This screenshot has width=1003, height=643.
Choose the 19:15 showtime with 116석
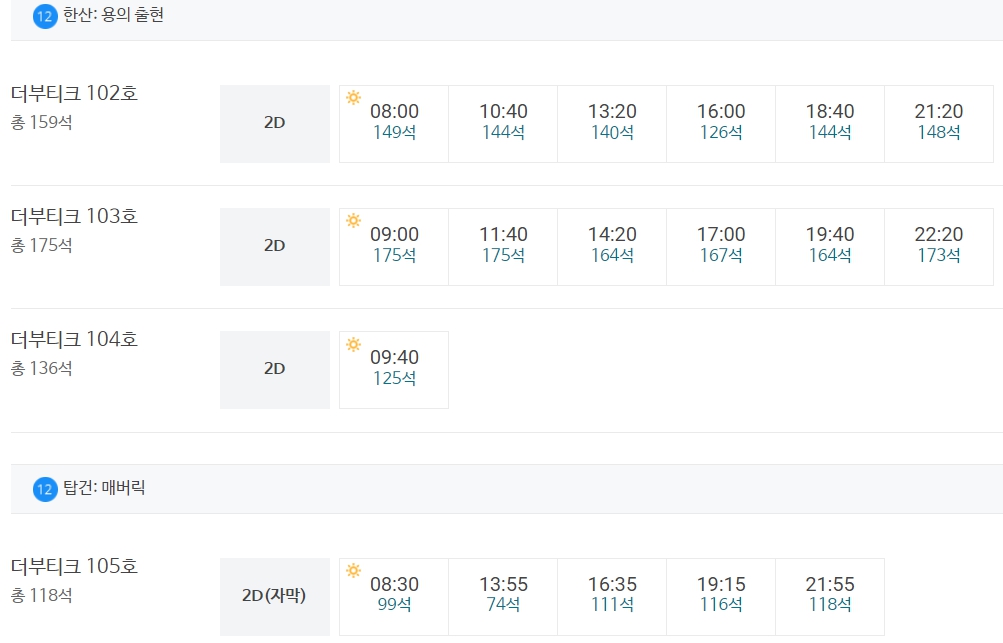pos(721,596)
